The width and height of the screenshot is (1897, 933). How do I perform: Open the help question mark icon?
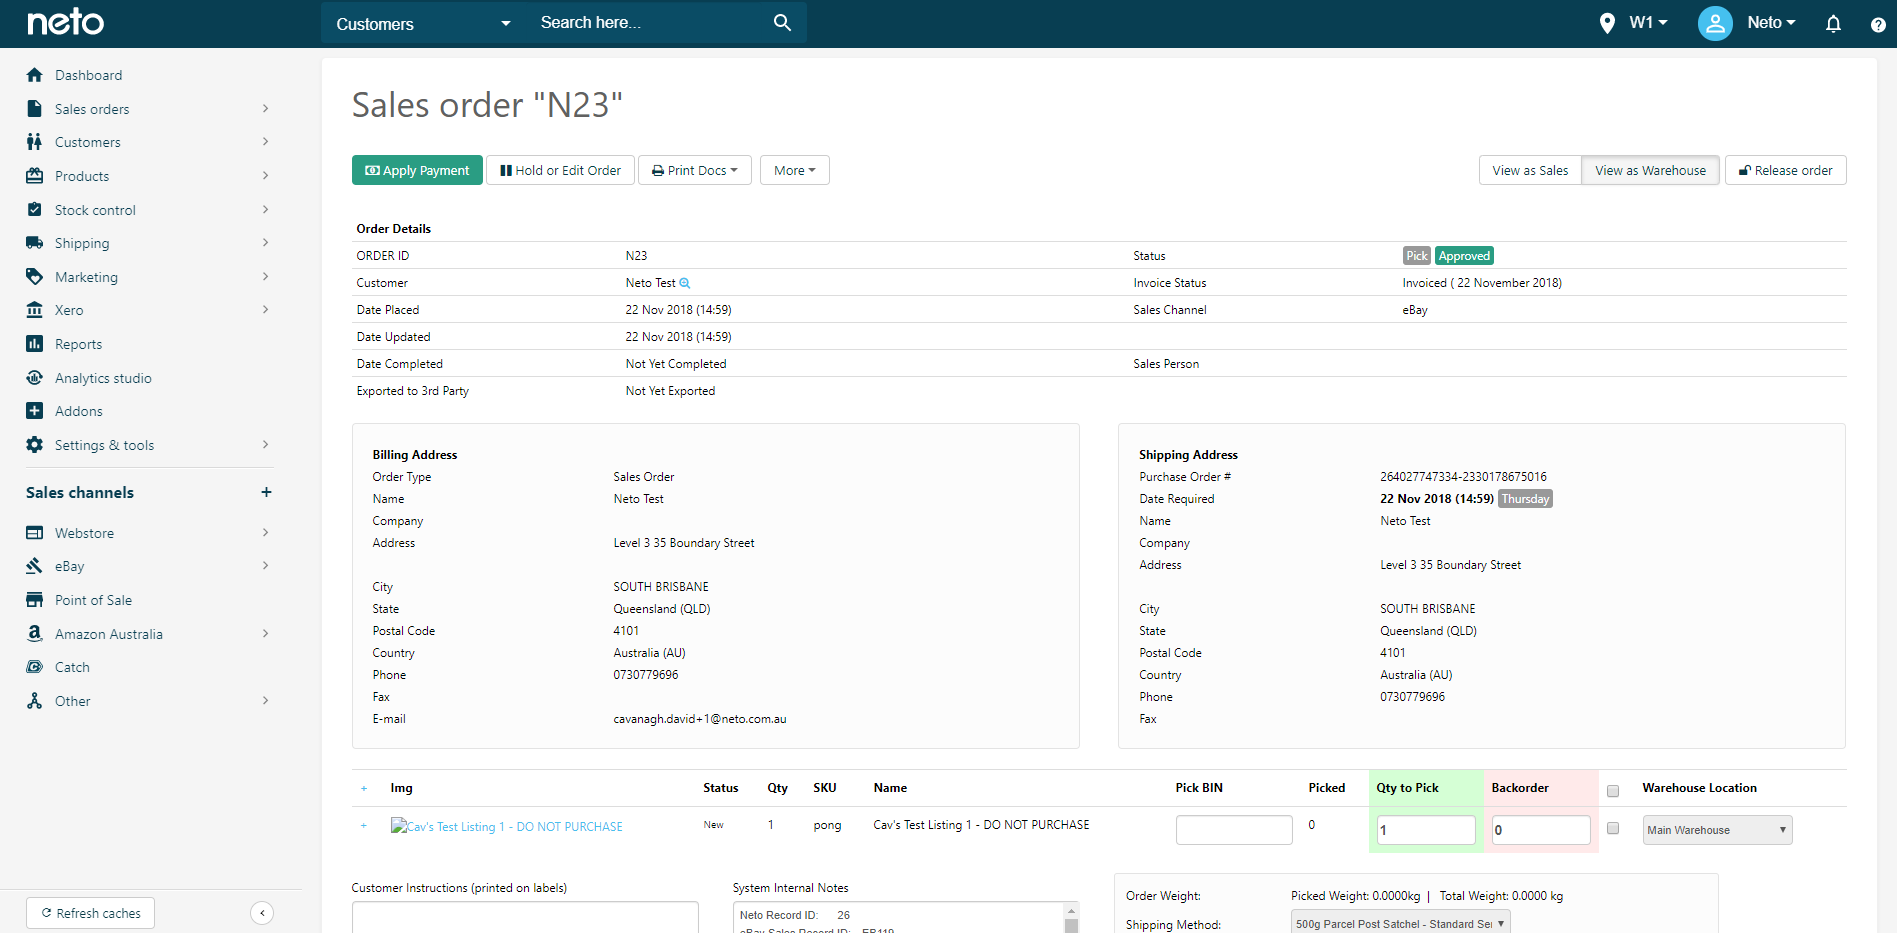pyautogui.click(x=1878, y=24)
